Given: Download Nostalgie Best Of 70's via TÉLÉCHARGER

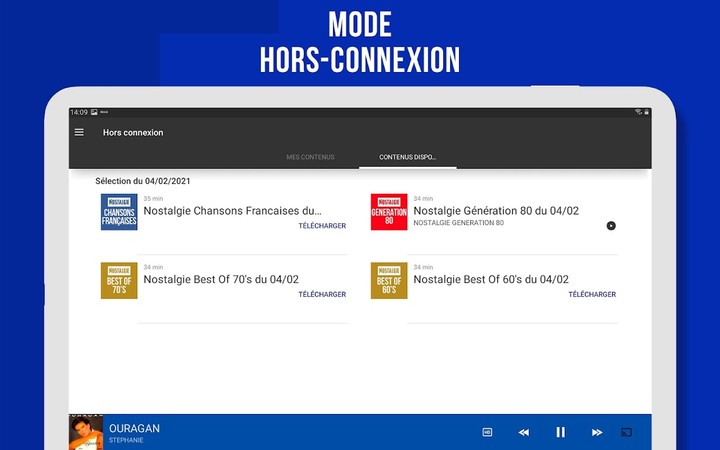Looking at the screenshot, I should (322, 294).
